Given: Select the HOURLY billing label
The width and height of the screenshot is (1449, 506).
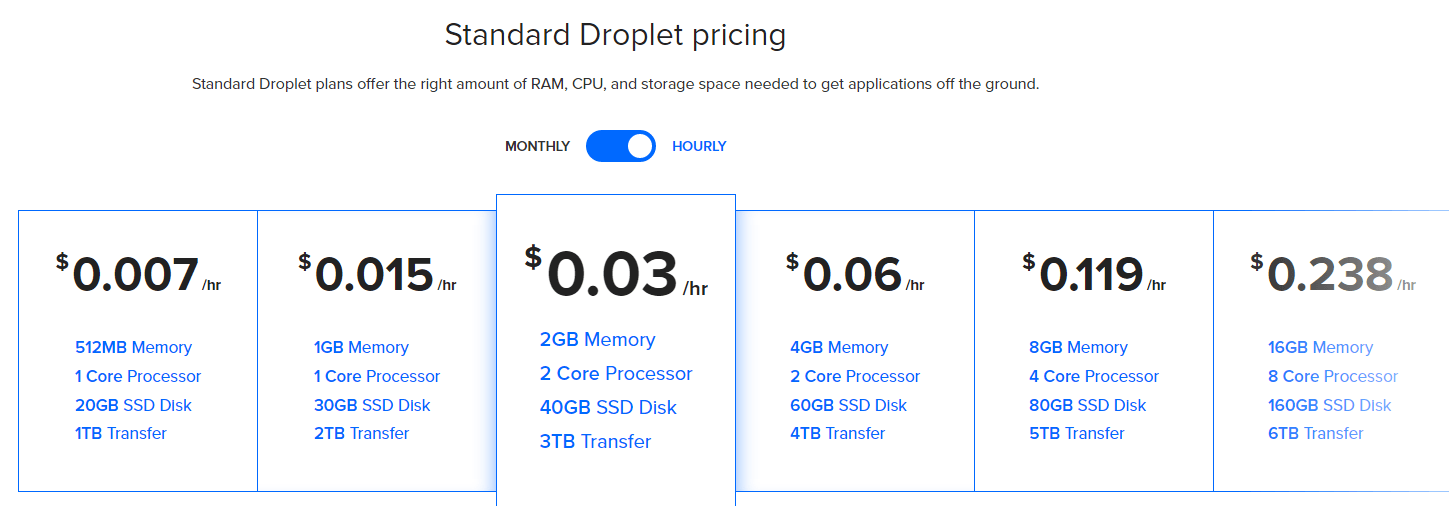Looking at the screenshot, I should pos(699,146).
